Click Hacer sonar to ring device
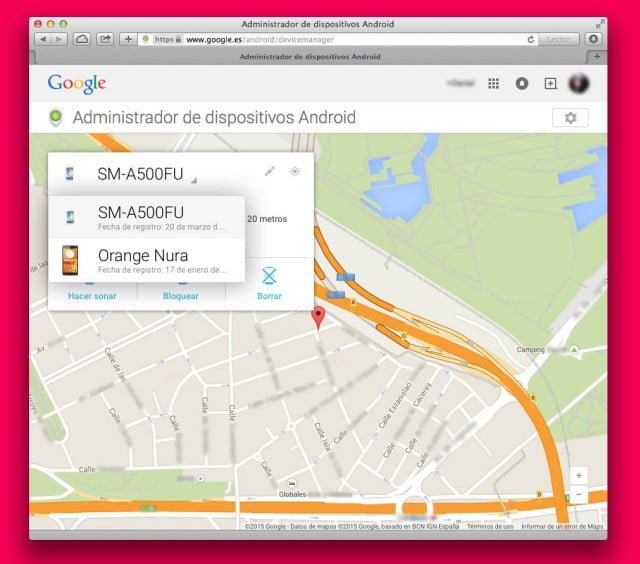The image size is (640, 564). [92, 296]
